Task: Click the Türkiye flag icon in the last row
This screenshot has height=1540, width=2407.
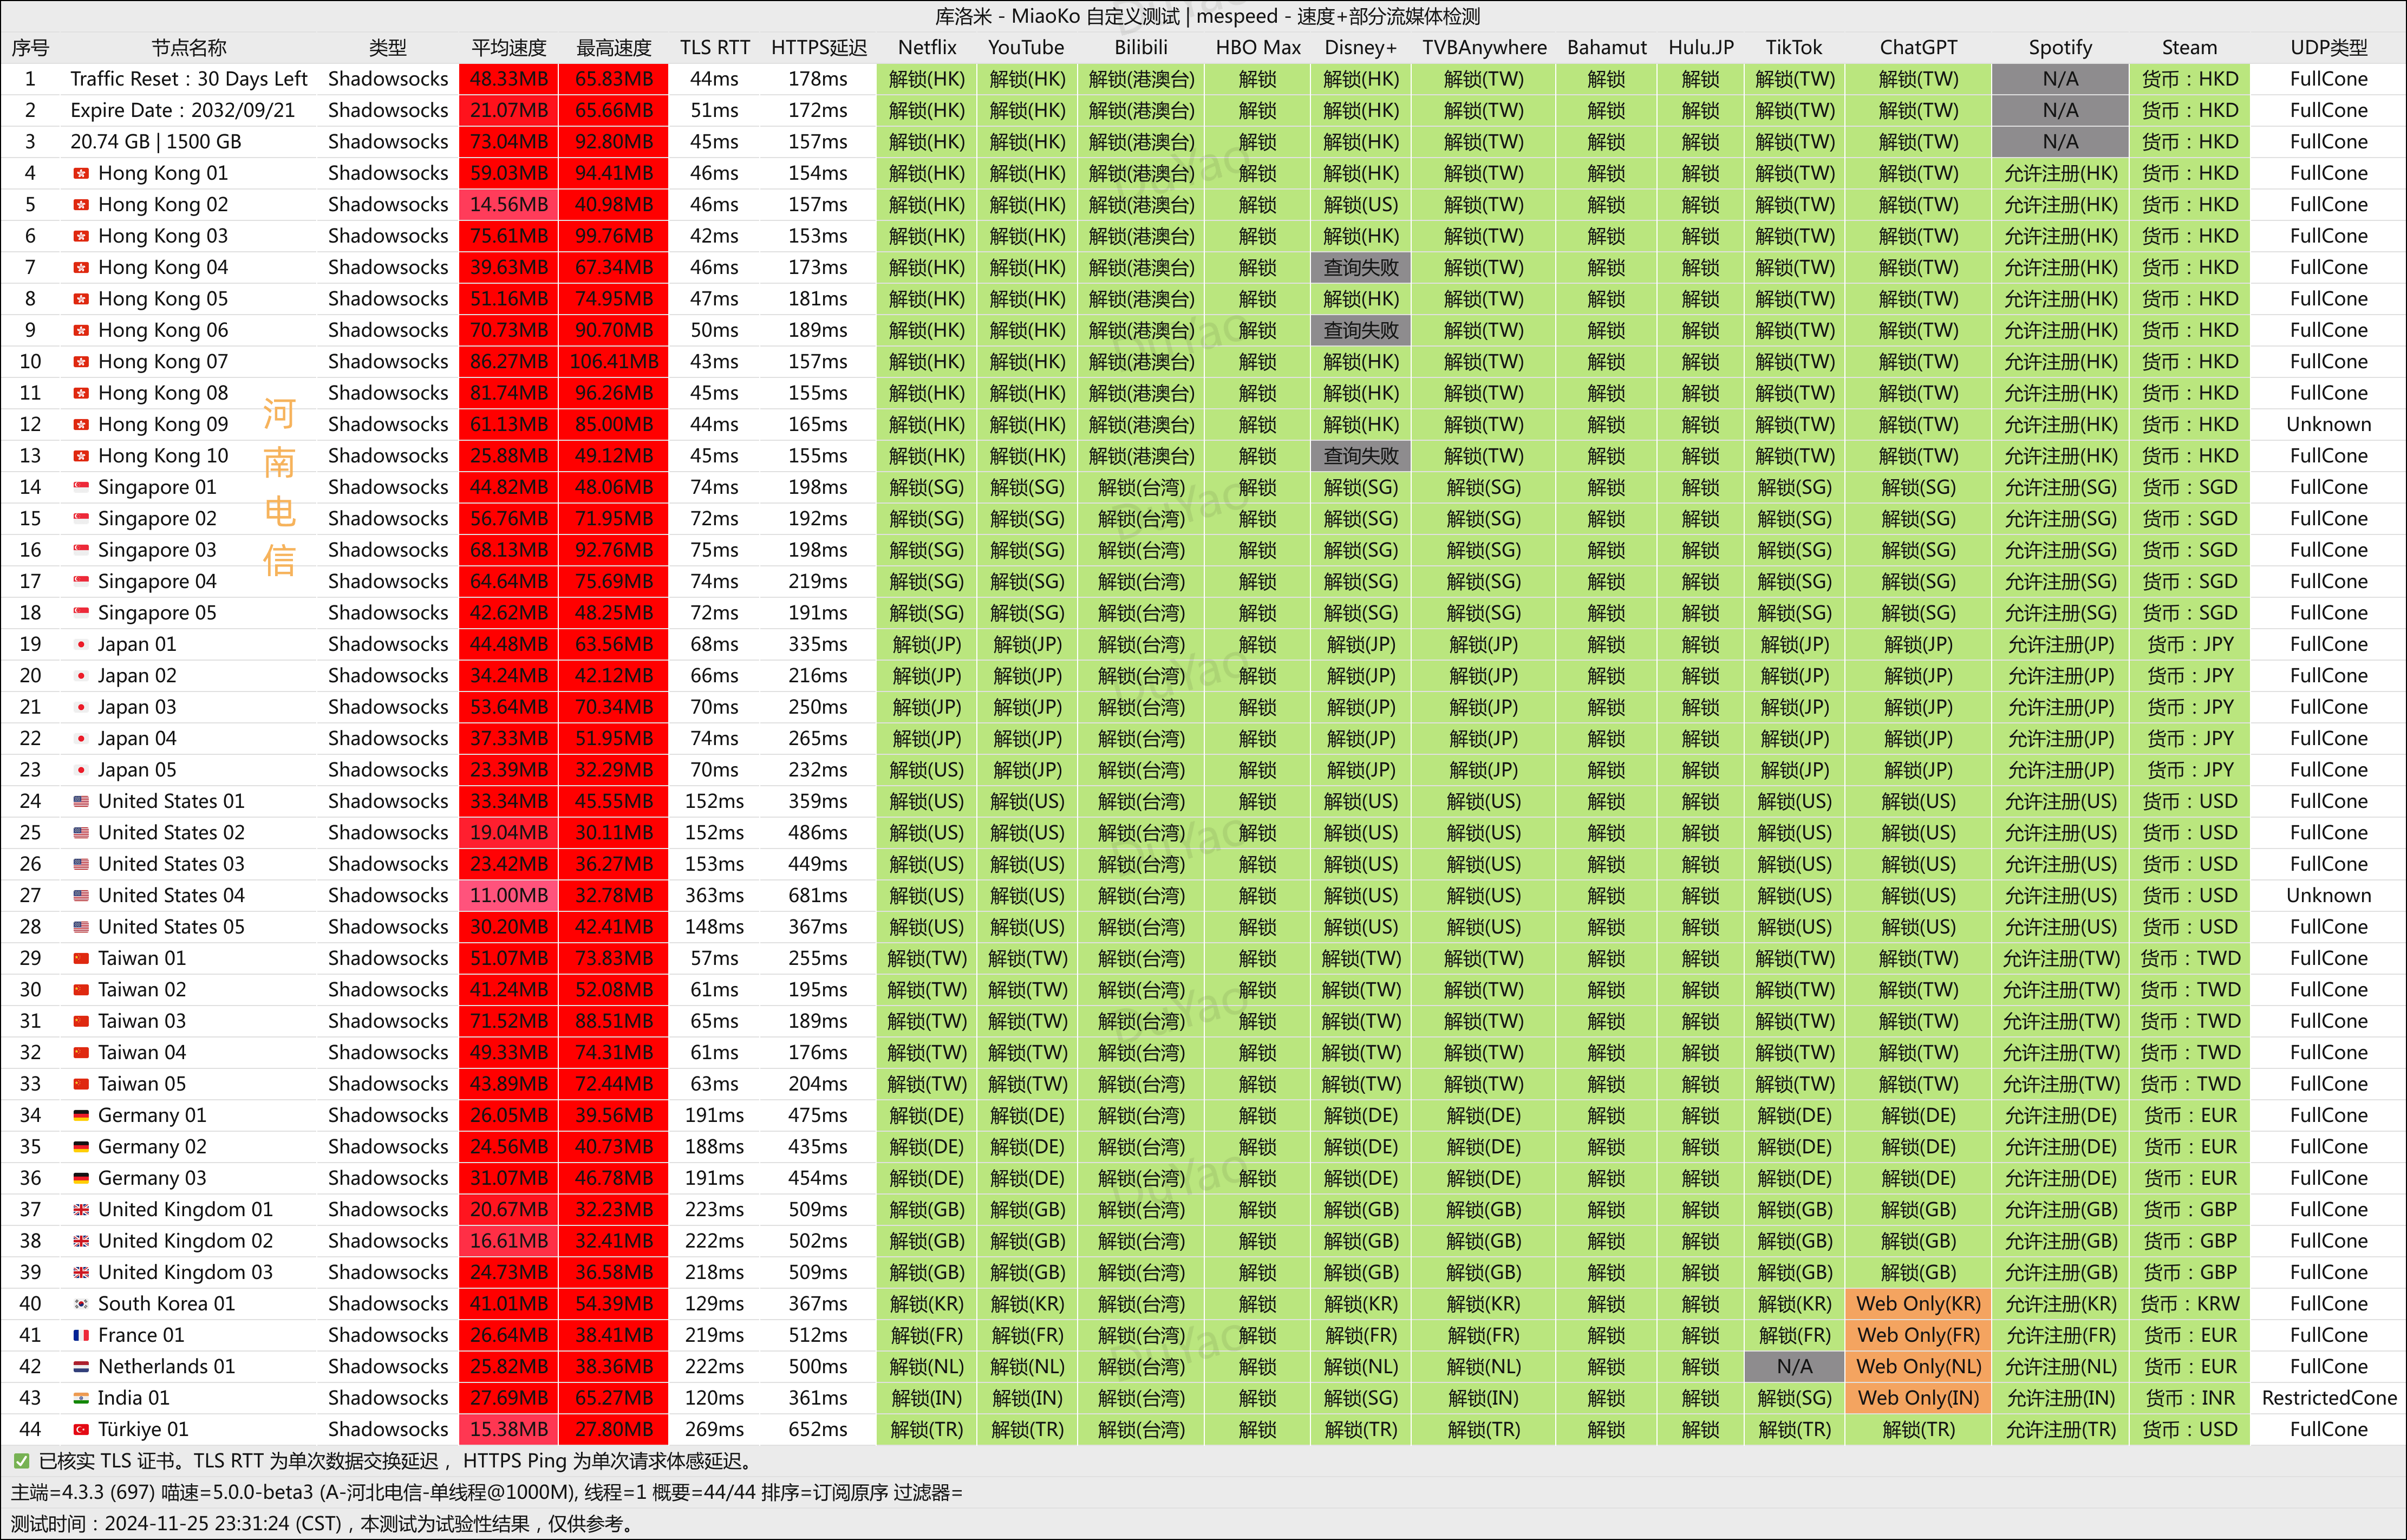Action: 81,1430
